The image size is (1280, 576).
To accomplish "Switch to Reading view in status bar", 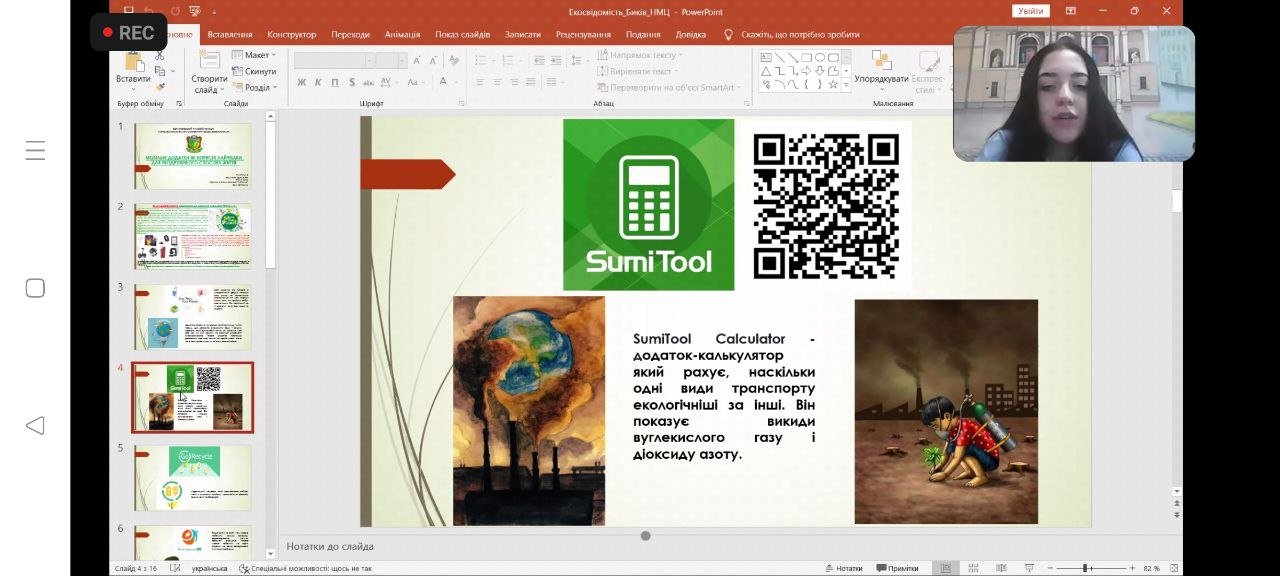I will [x=1001, y=568].
